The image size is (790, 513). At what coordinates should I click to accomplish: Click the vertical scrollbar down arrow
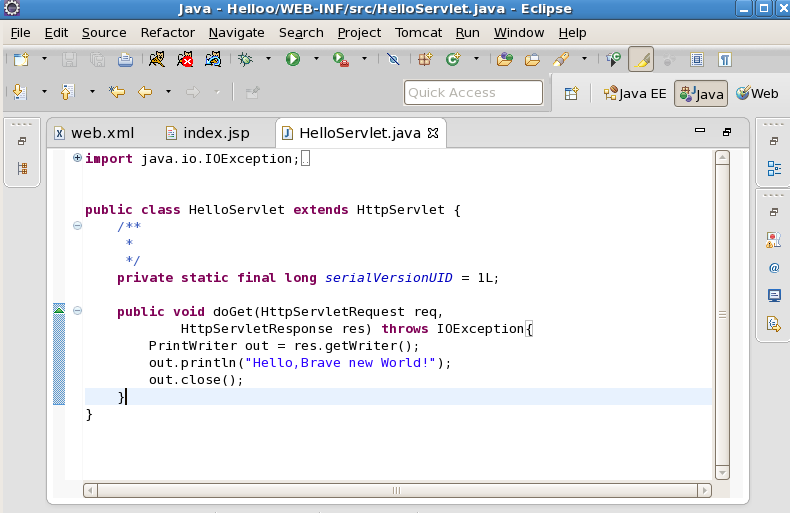click(722, 473)
